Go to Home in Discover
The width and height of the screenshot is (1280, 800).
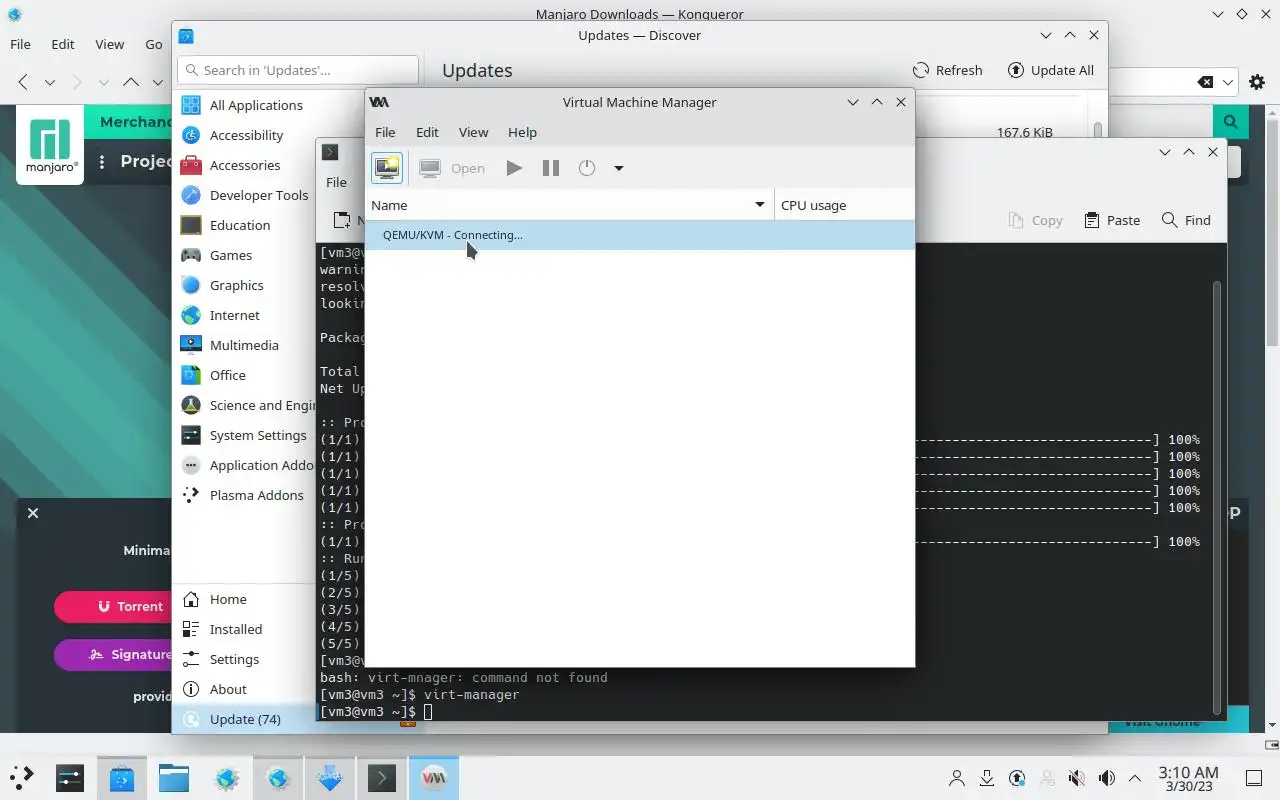point(244,599)
